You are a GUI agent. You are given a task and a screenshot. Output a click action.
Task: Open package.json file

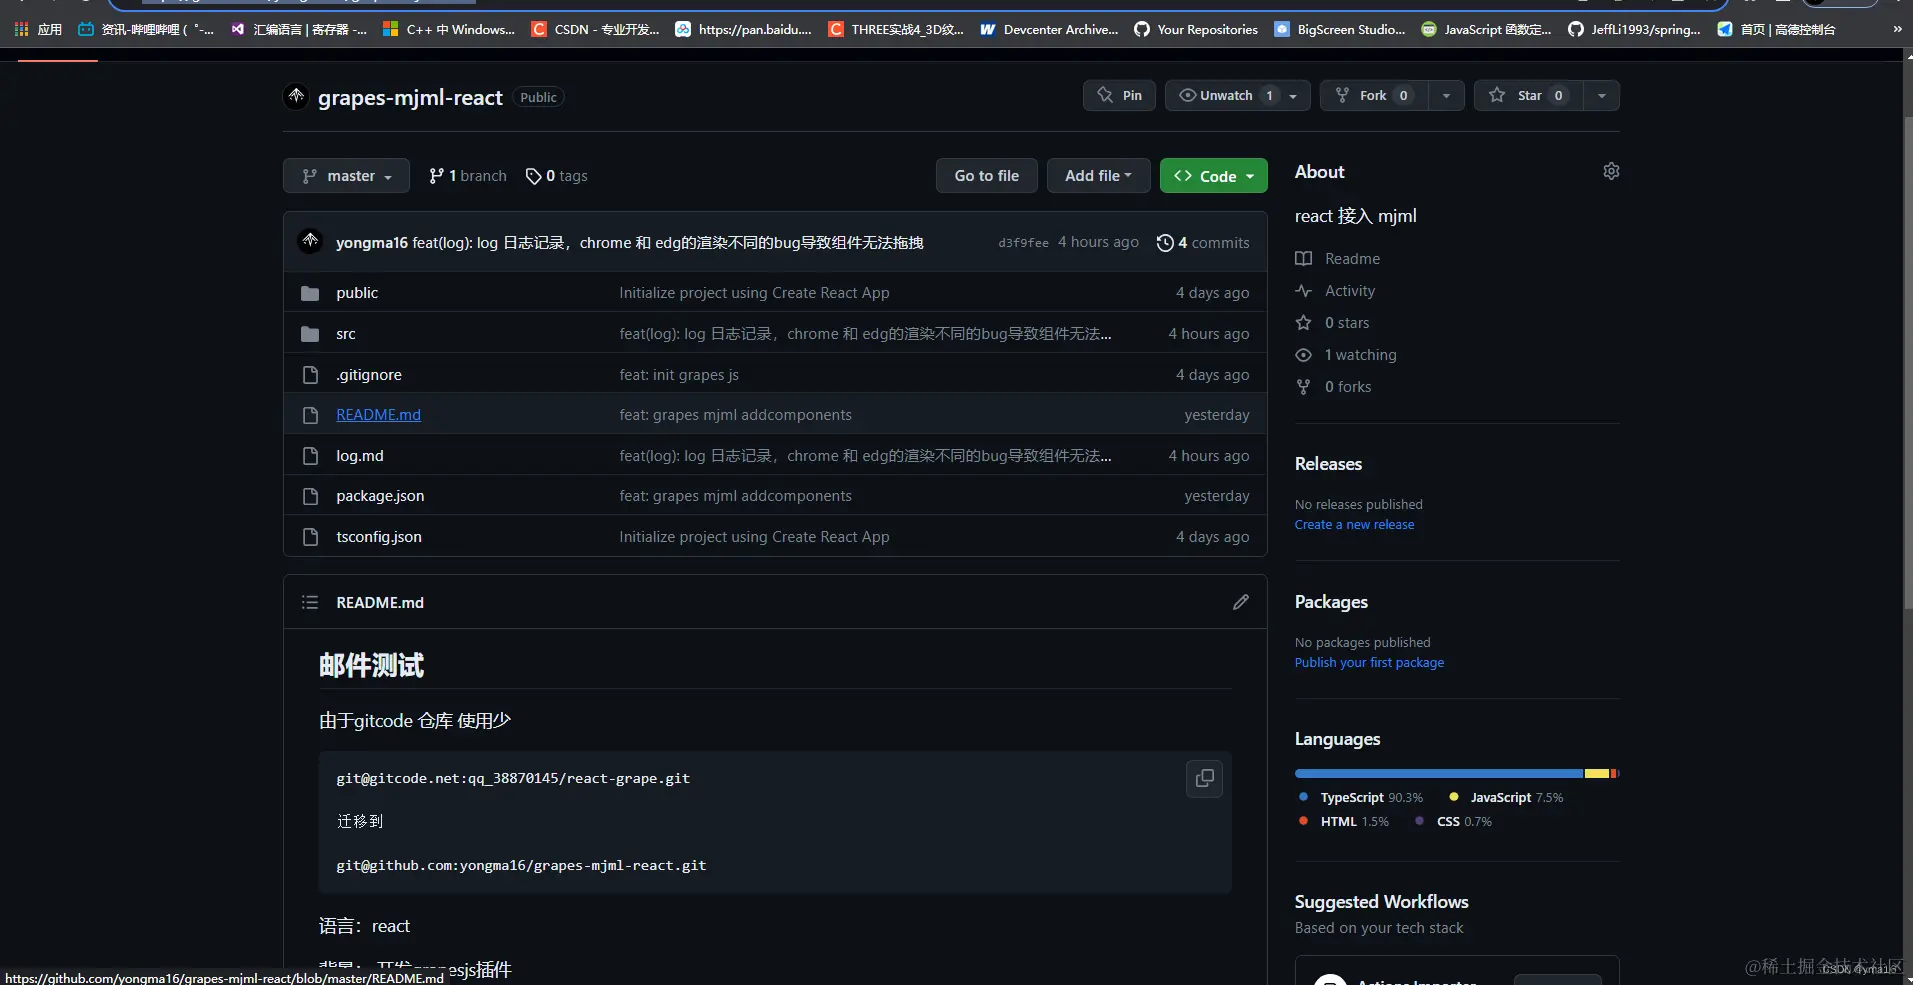tap(380, 496)
